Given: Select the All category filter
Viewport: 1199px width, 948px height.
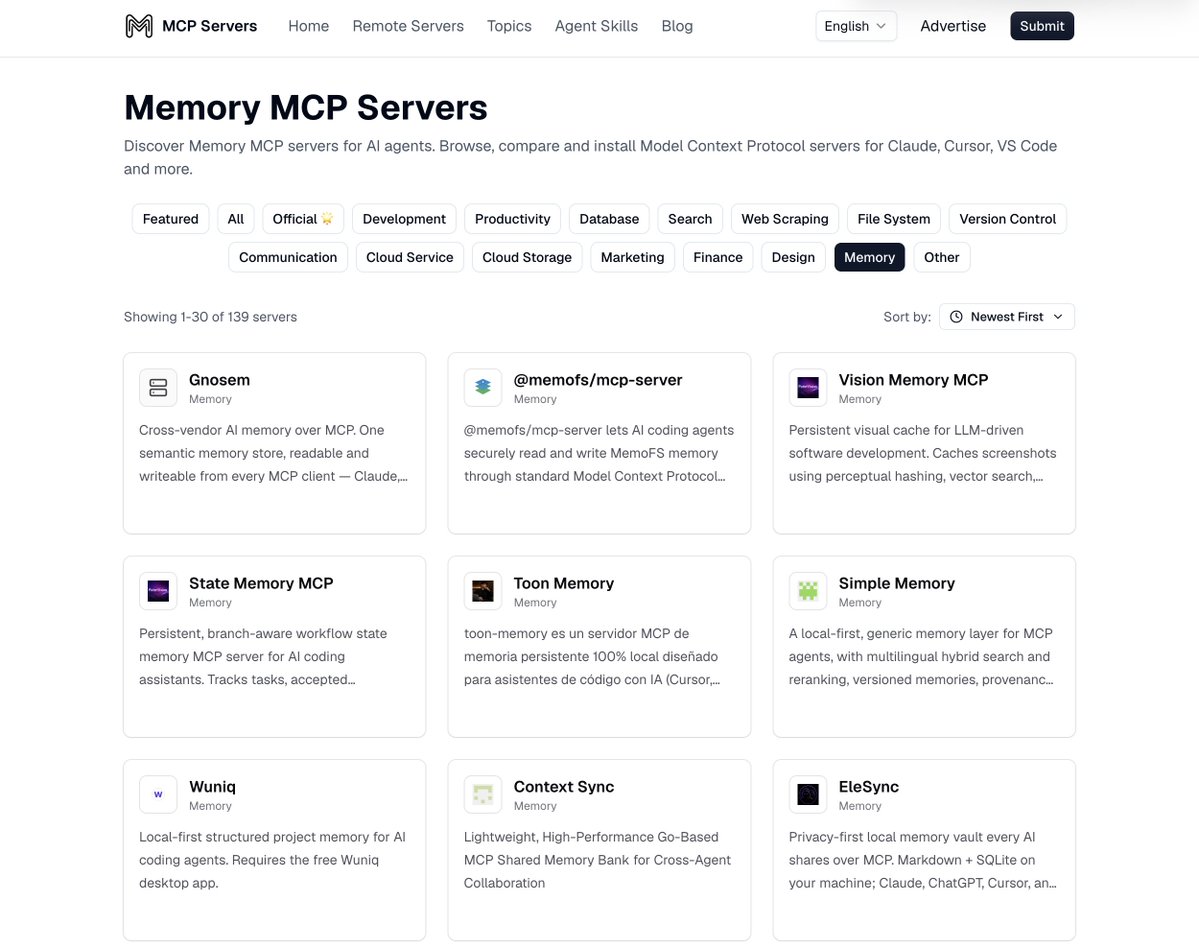Looking at the screenshot, I should (x=236, y=219).
